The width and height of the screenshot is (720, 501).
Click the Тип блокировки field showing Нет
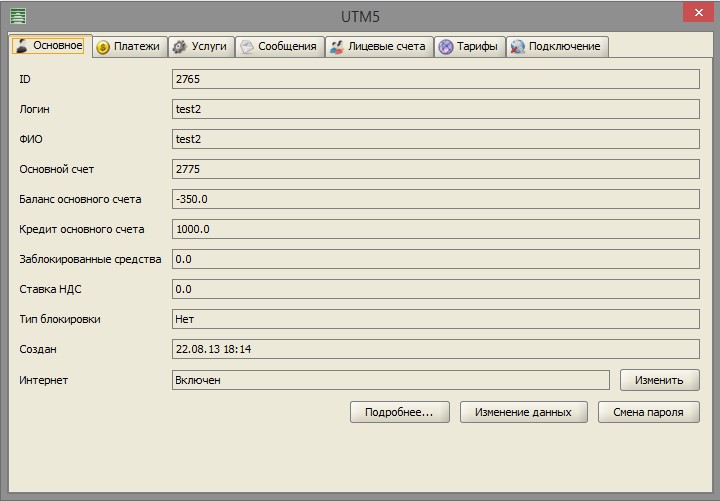(x=436, y=319)
